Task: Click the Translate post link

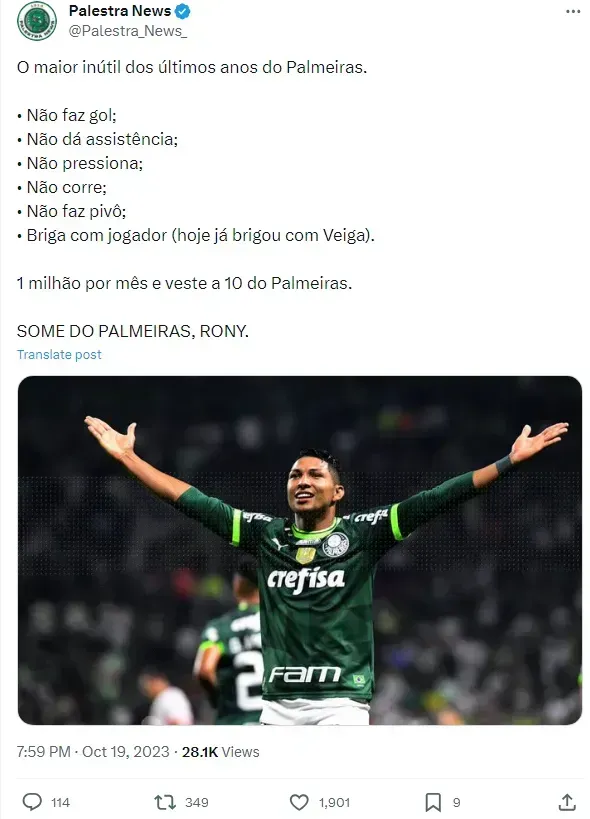Action: tap(59, 355)
